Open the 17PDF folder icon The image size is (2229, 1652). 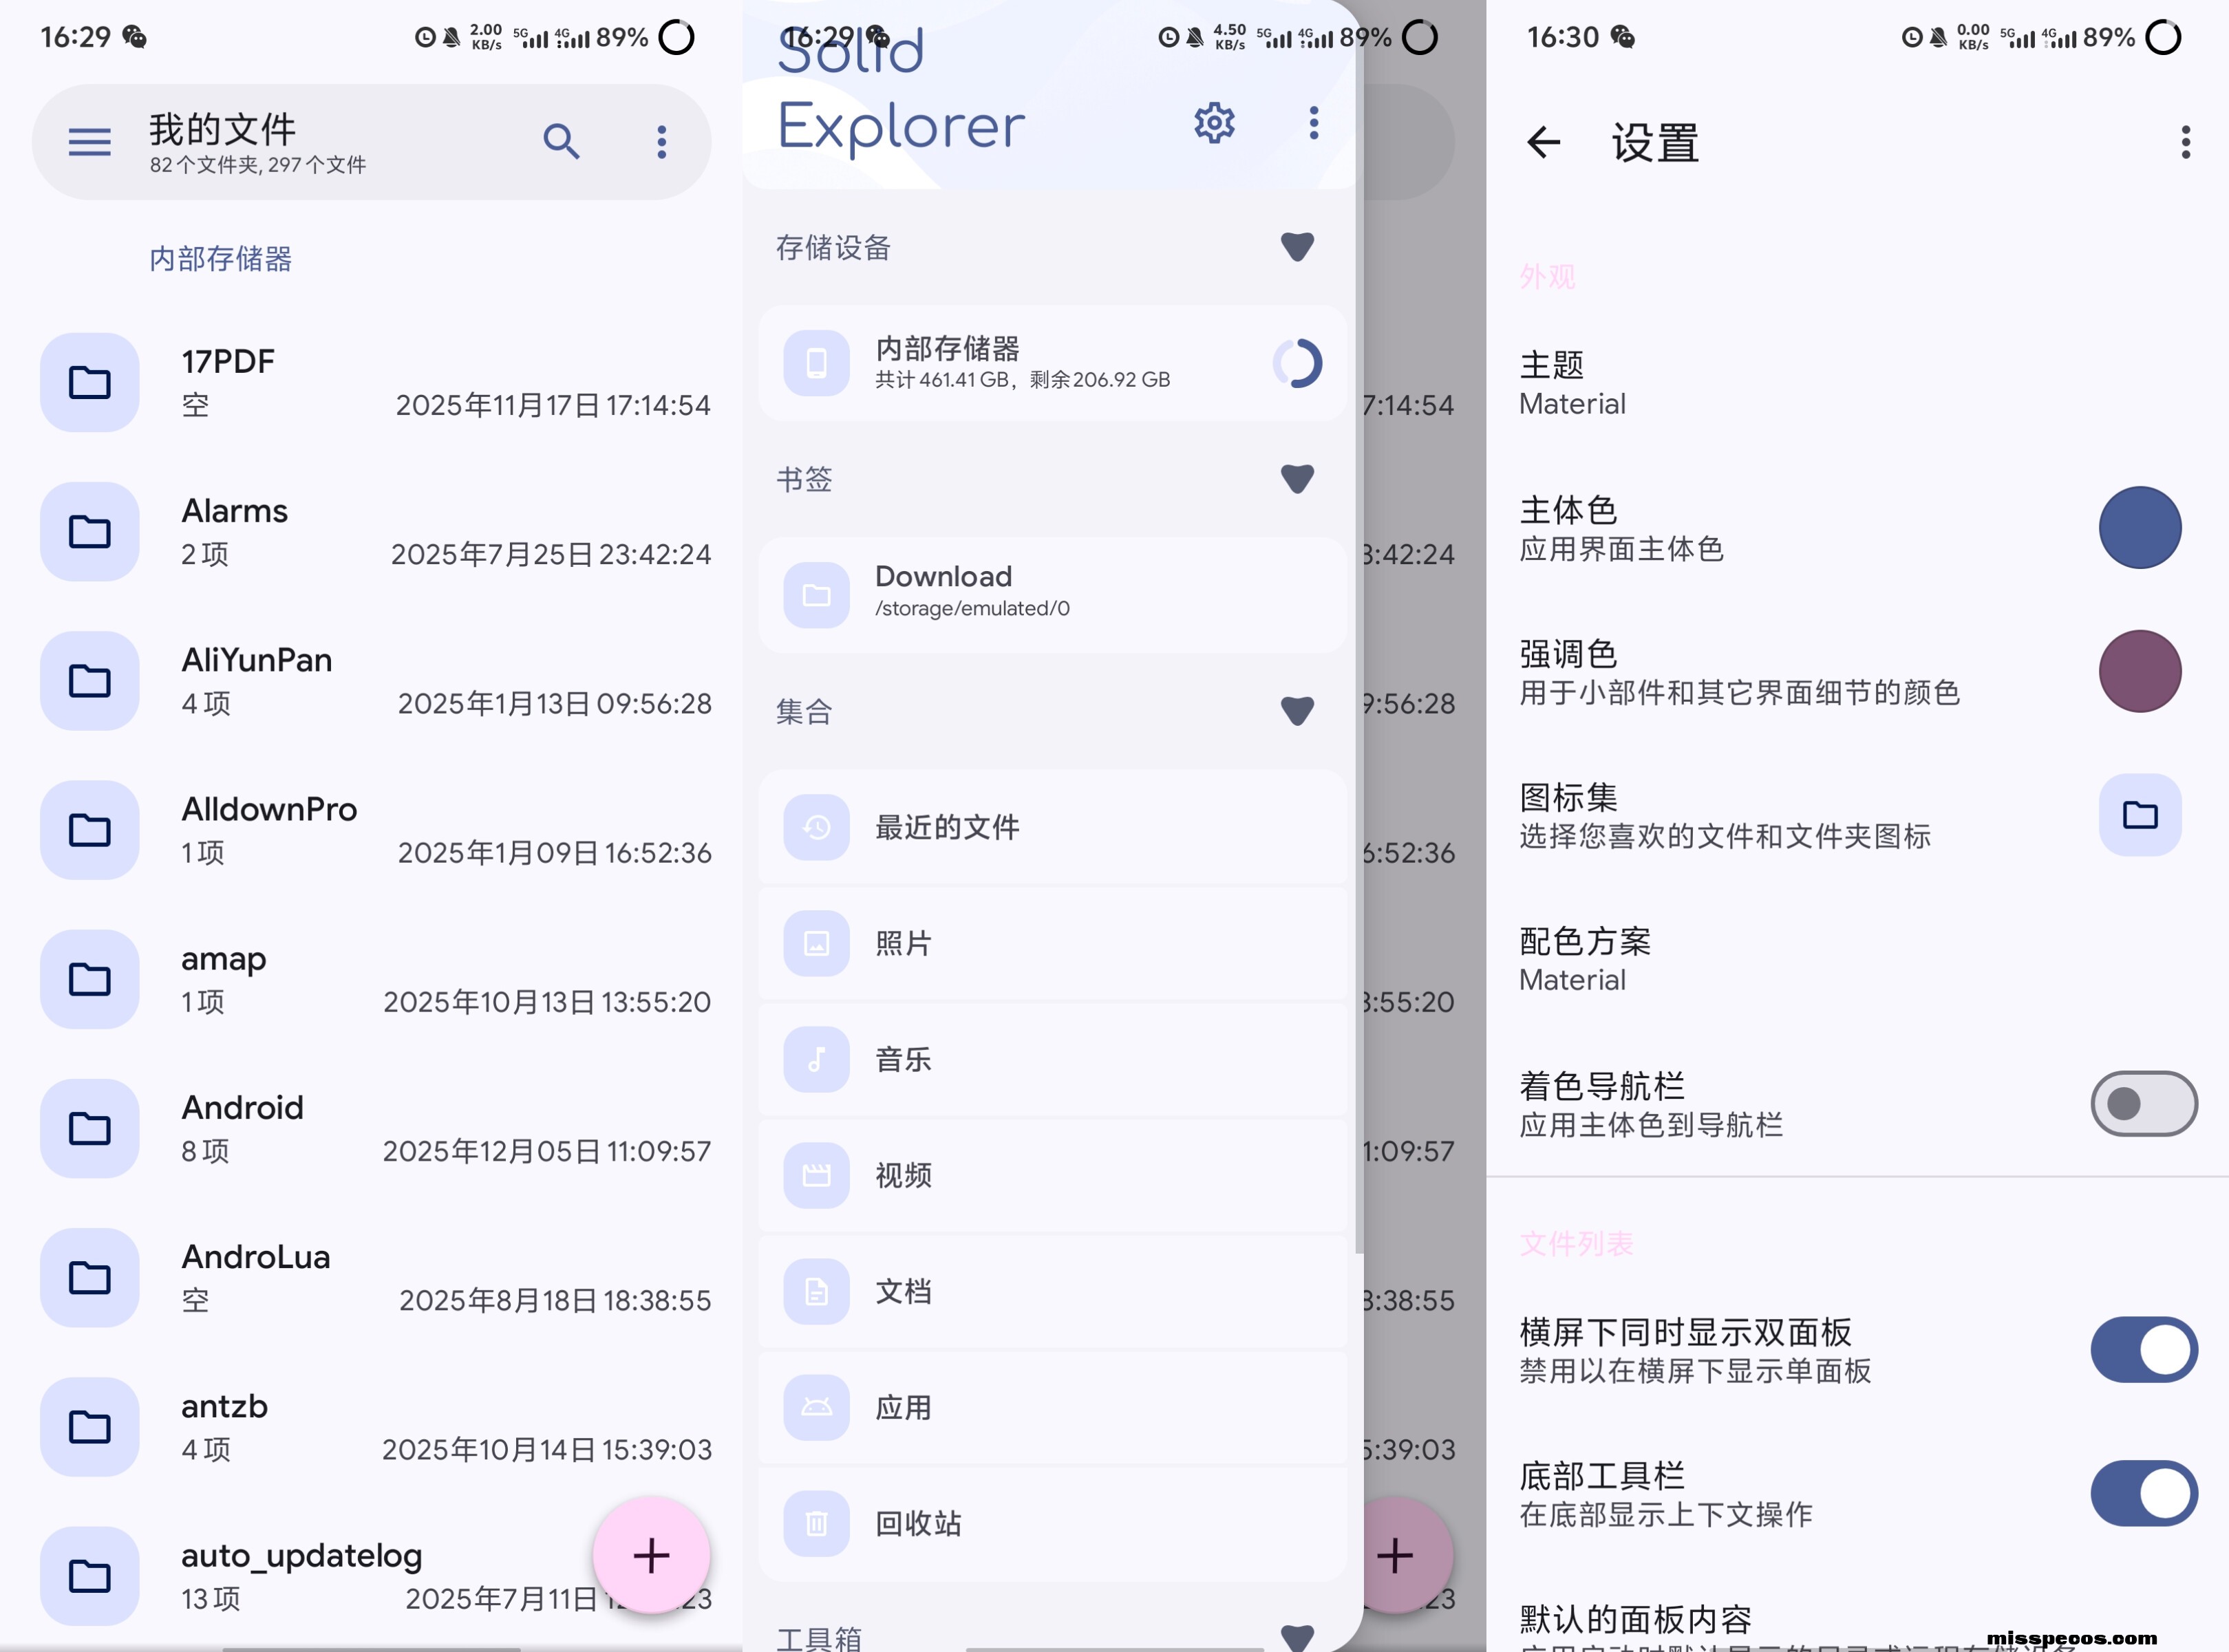click(x=89, y=382)
